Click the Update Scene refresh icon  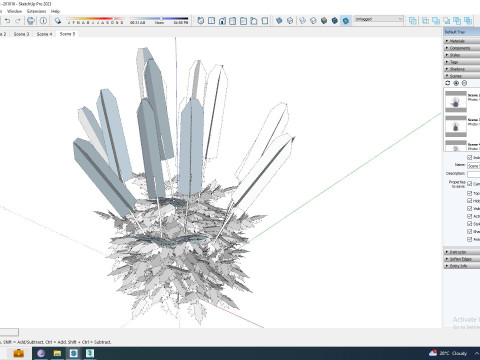(x=448, y=83)
